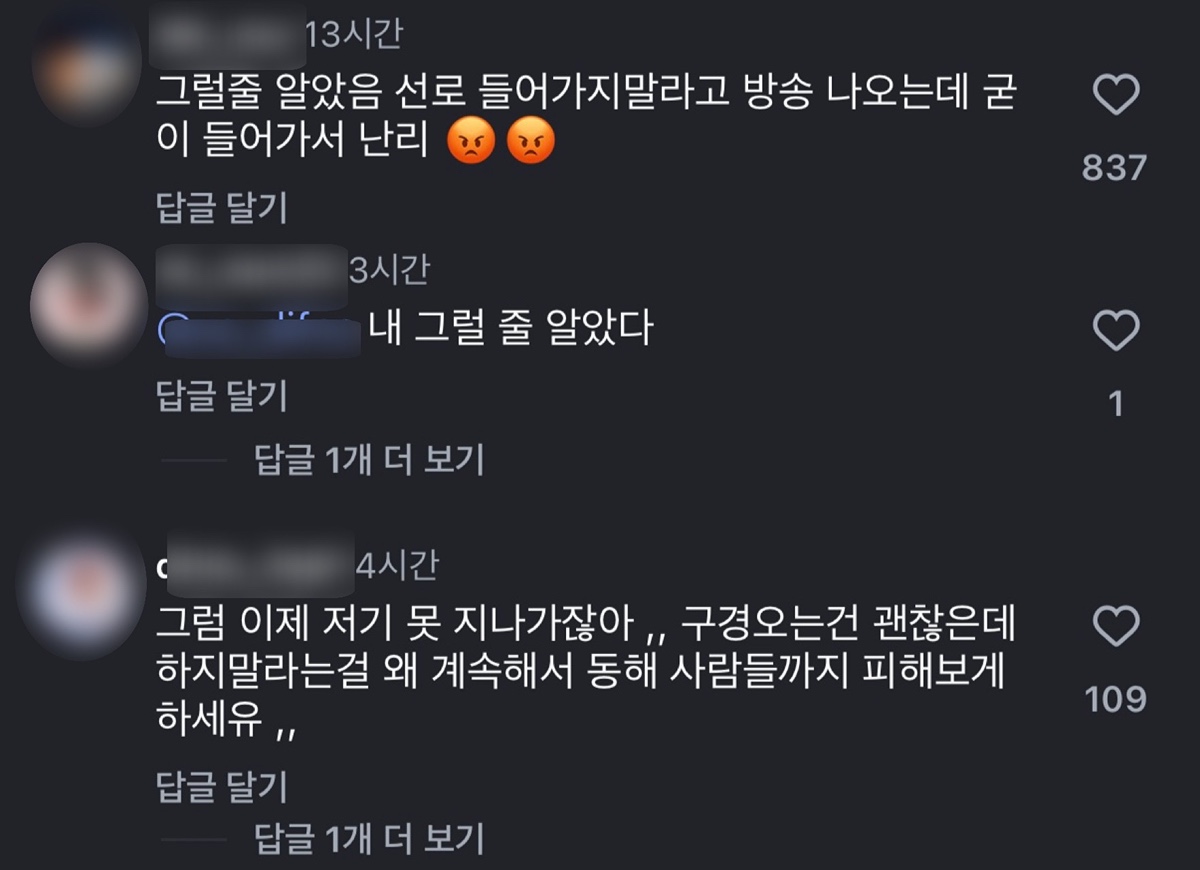Click 답글 달기 under '내 그럴 줄 알았다'
1200x870 pixels.
click(222, 396)
